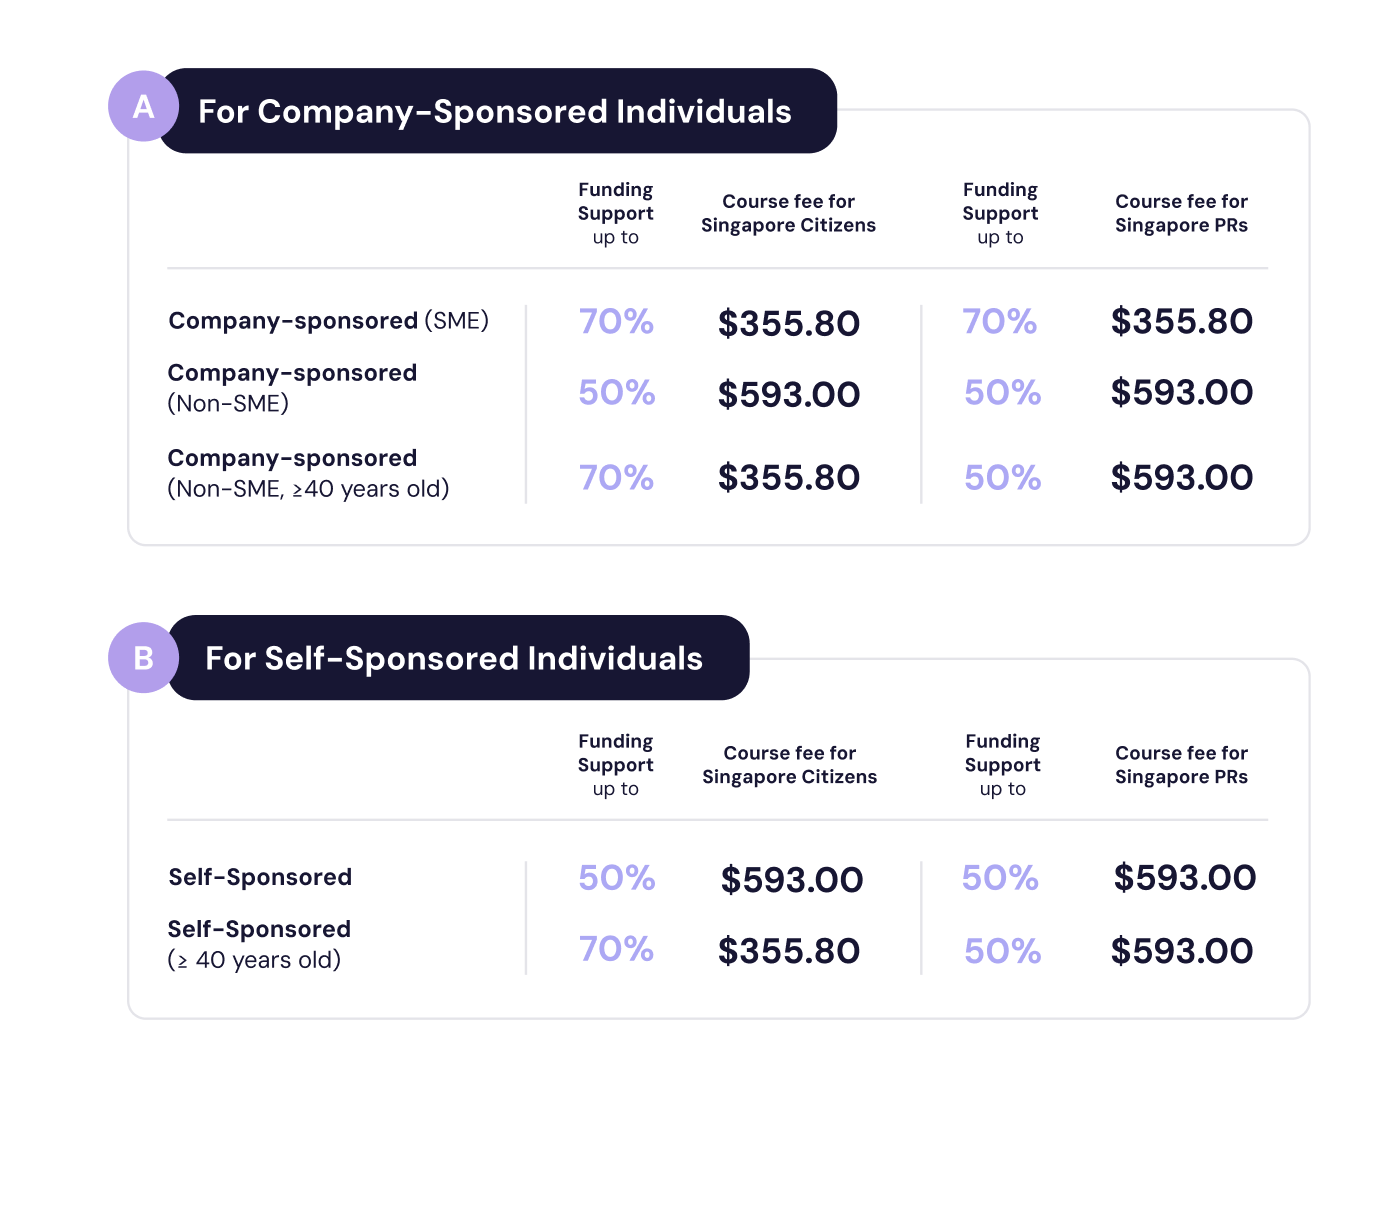The image size is (1384, 1228).
Task: Click first Funding Support up to header, section A
Action: 616,213
